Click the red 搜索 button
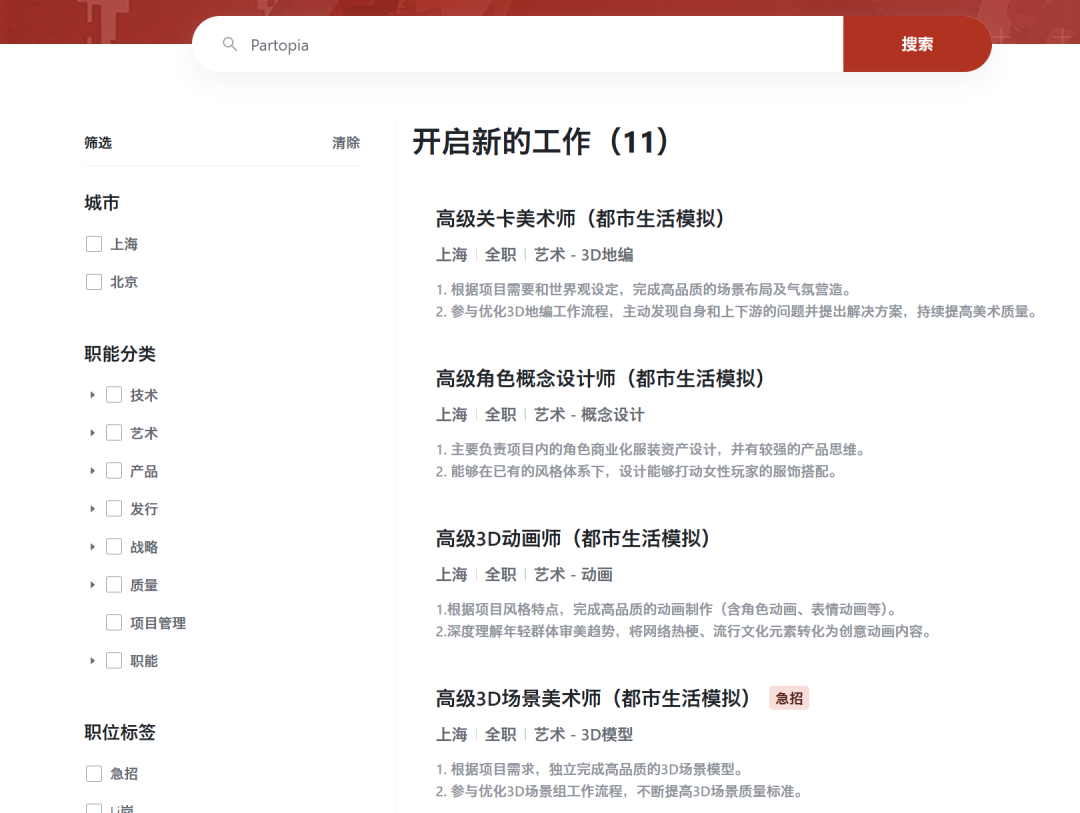Screen dimensions: 1080x813 (x=917, y=44)
